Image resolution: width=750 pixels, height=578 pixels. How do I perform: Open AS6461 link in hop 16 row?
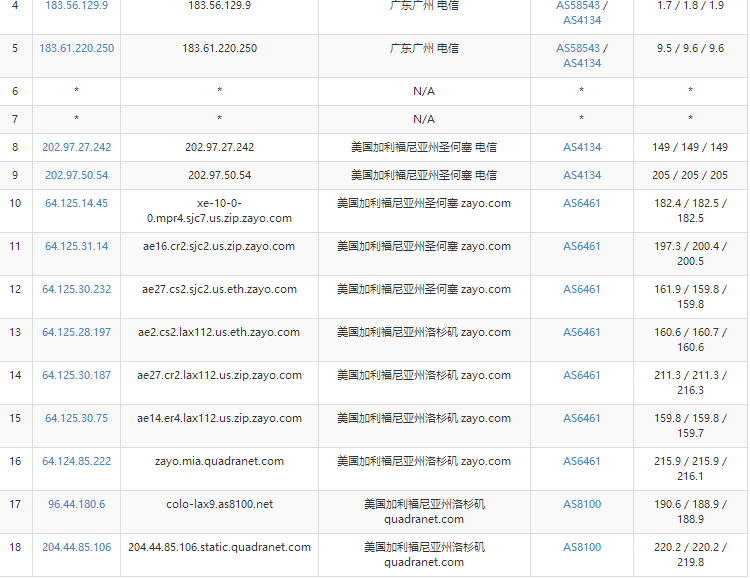pyautogui.click(x=582, y=462)
